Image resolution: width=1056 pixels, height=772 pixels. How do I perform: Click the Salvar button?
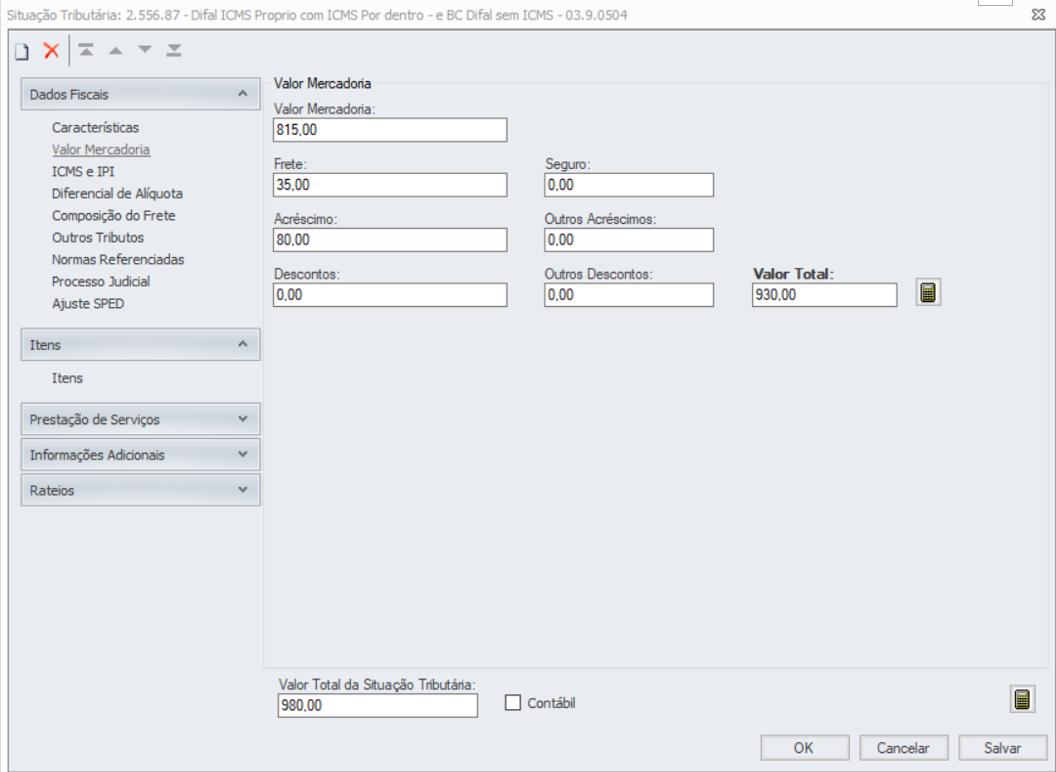[x=1002, y=748]
